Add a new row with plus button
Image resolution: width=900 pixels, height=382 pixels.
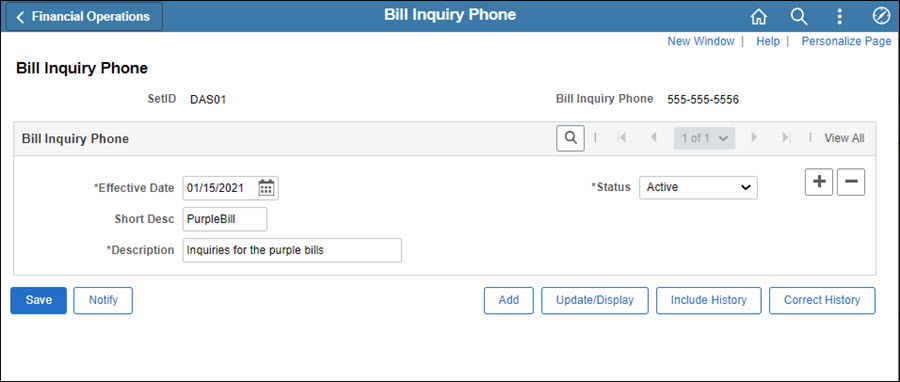(x=818, y=182)
